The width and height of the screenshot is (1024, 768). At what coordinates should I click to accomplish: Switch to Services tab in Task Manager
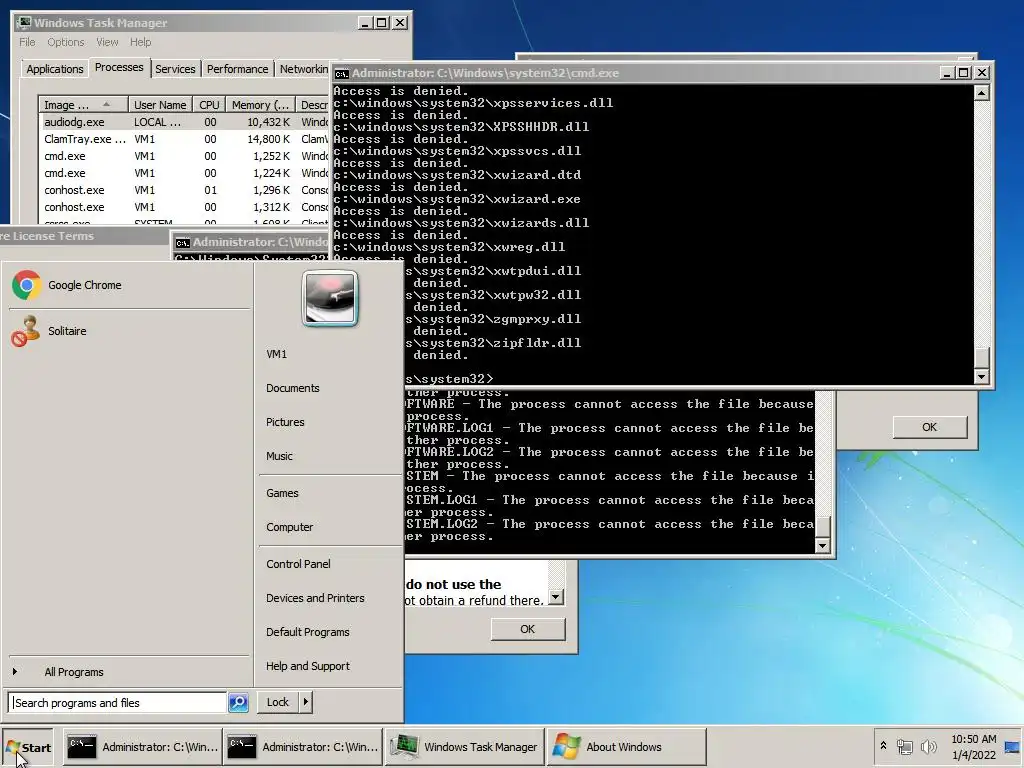click(x=175, y=69)
